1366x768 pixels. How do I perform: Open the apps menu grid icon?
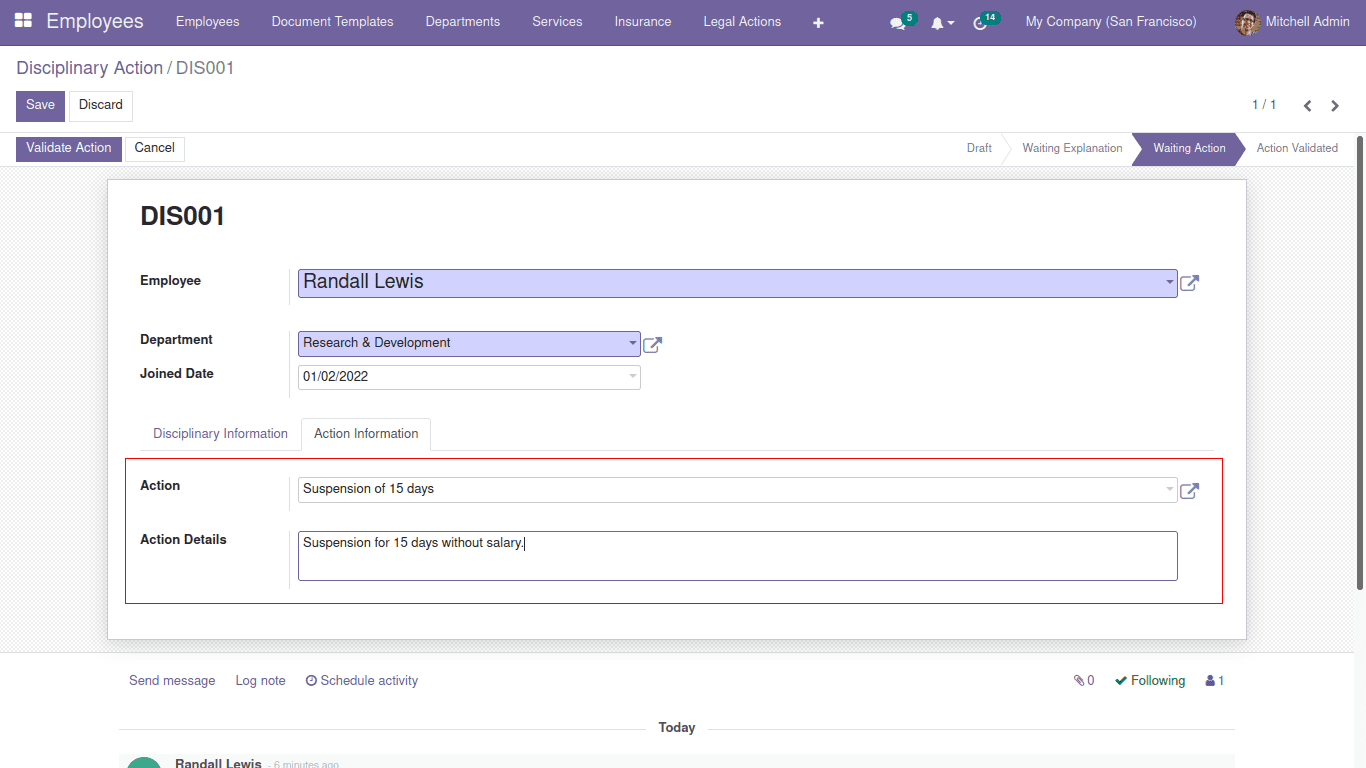pos(25,21)
